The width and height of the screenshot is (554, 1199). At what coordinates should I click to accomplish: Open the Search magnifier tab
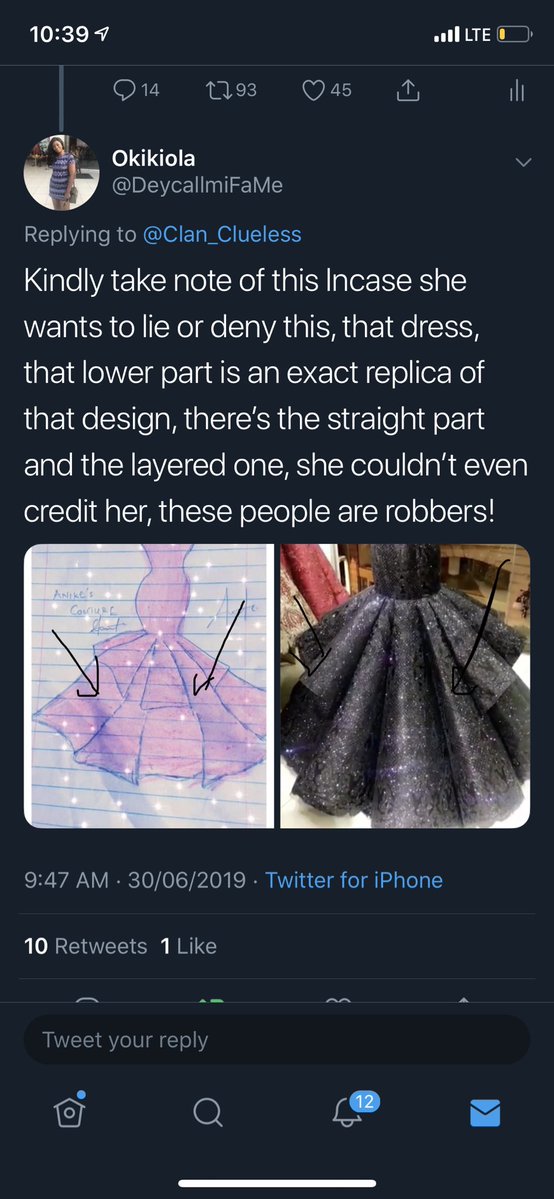tap(207, 1112)
